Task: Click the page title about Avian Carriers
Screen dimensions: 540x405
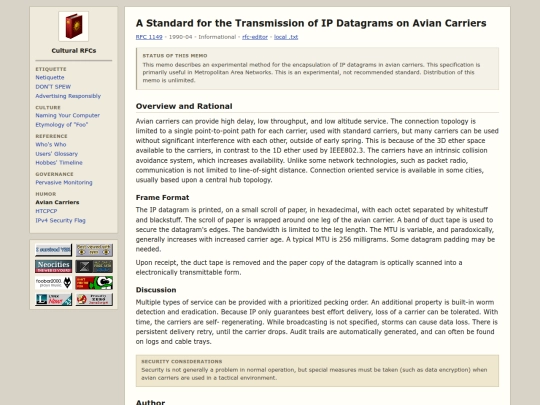Action: click(311, 23)
